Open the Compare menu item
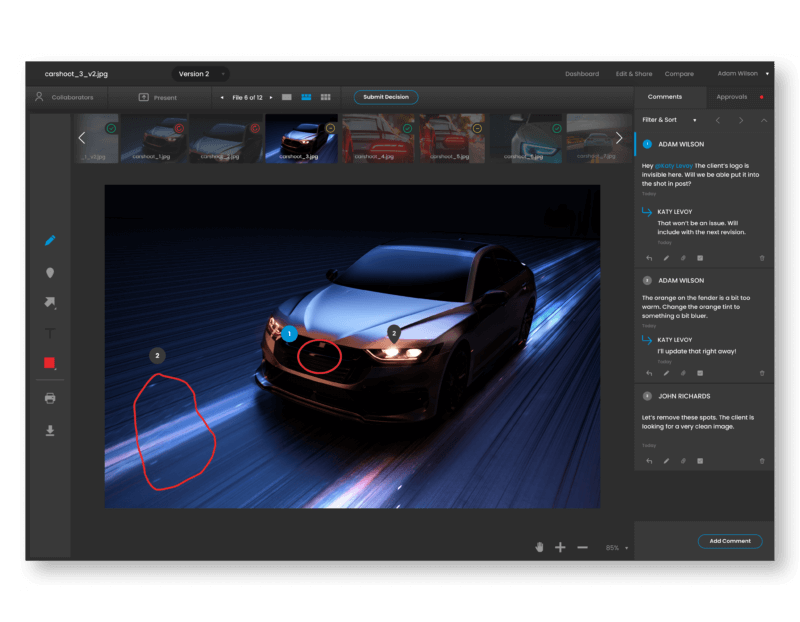800x622 pixels. [682, 73]
